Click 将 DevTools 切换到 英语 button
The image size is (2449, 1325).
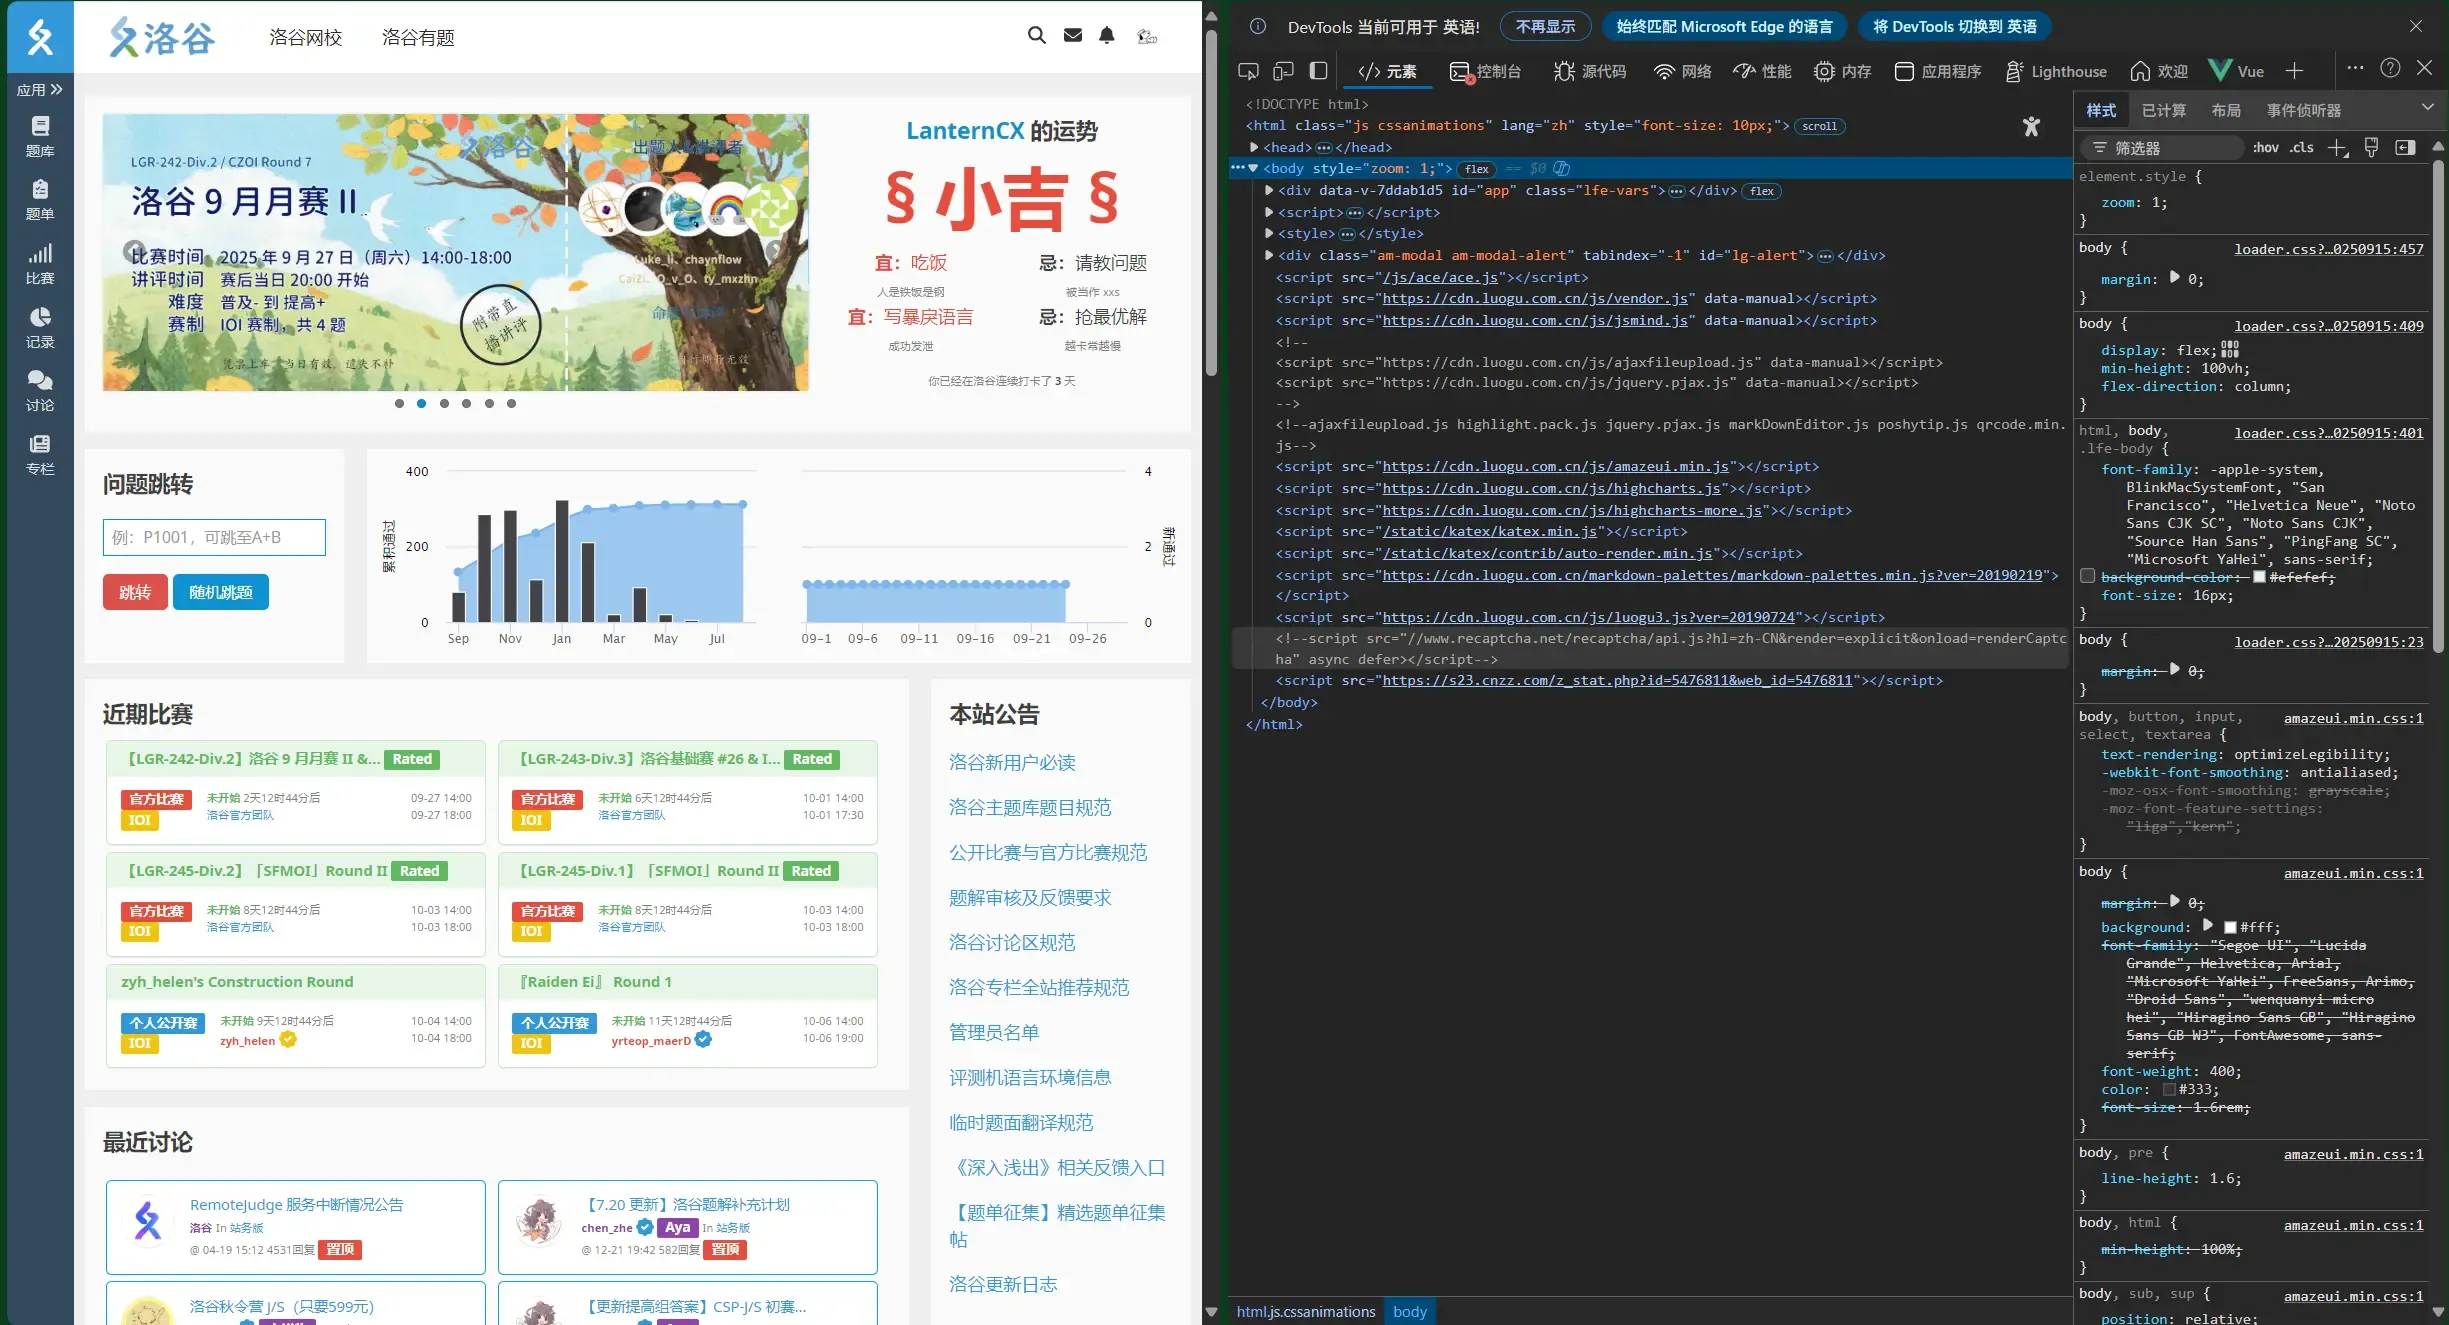tap(1954, 26)
